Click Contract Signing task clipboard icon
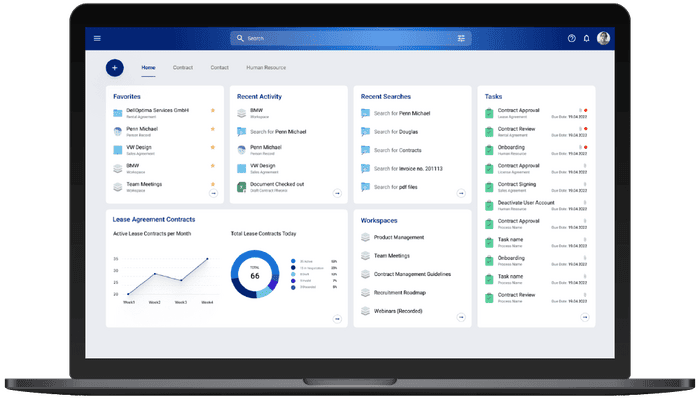The height and width of the screenshot is (399, 700). pyautogui.click(x=489, y=187)
